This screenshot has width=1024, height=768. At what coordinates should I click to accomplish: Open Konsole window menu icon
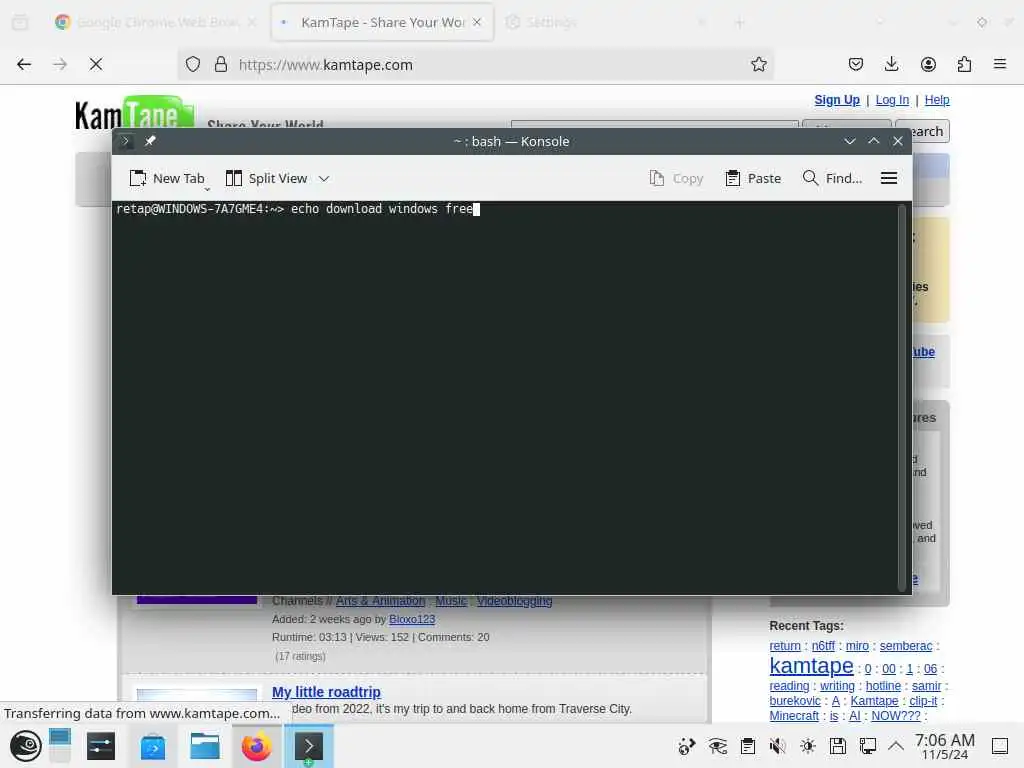click(125, 141)
